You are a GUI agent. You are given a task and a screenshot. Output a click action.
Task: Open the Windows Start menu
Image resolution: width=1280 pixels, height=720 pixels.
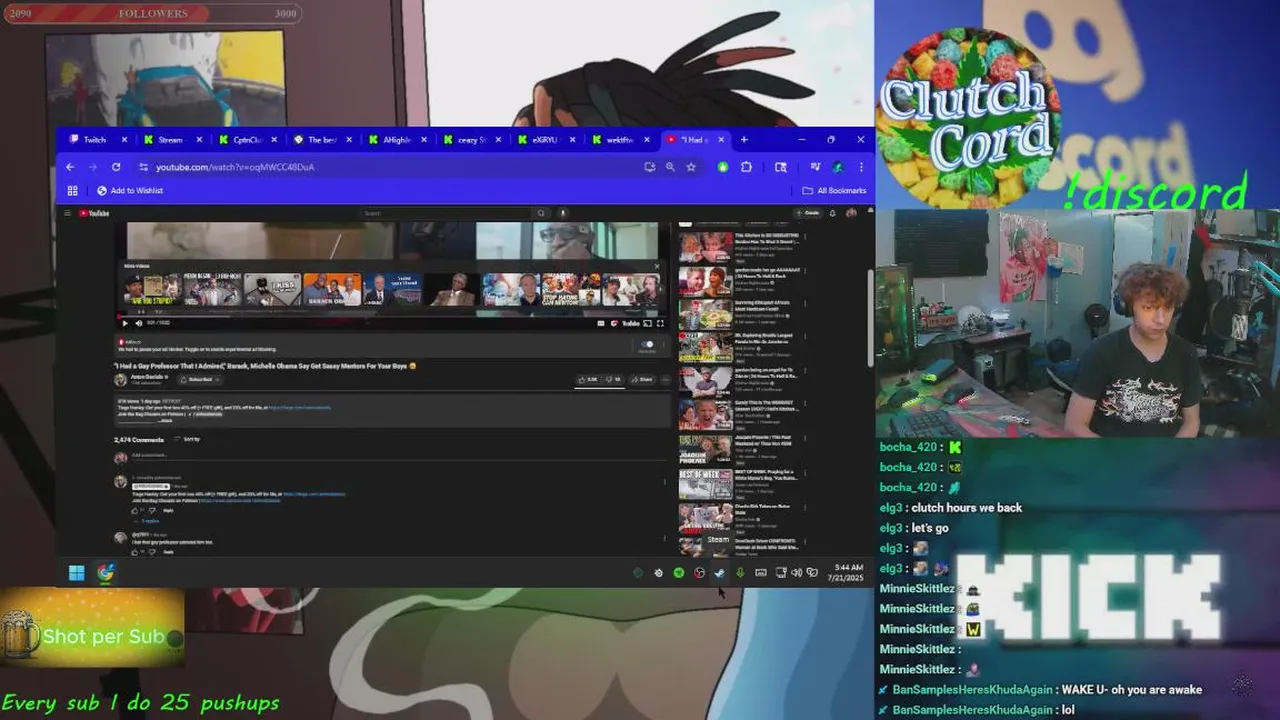point(76,573)
